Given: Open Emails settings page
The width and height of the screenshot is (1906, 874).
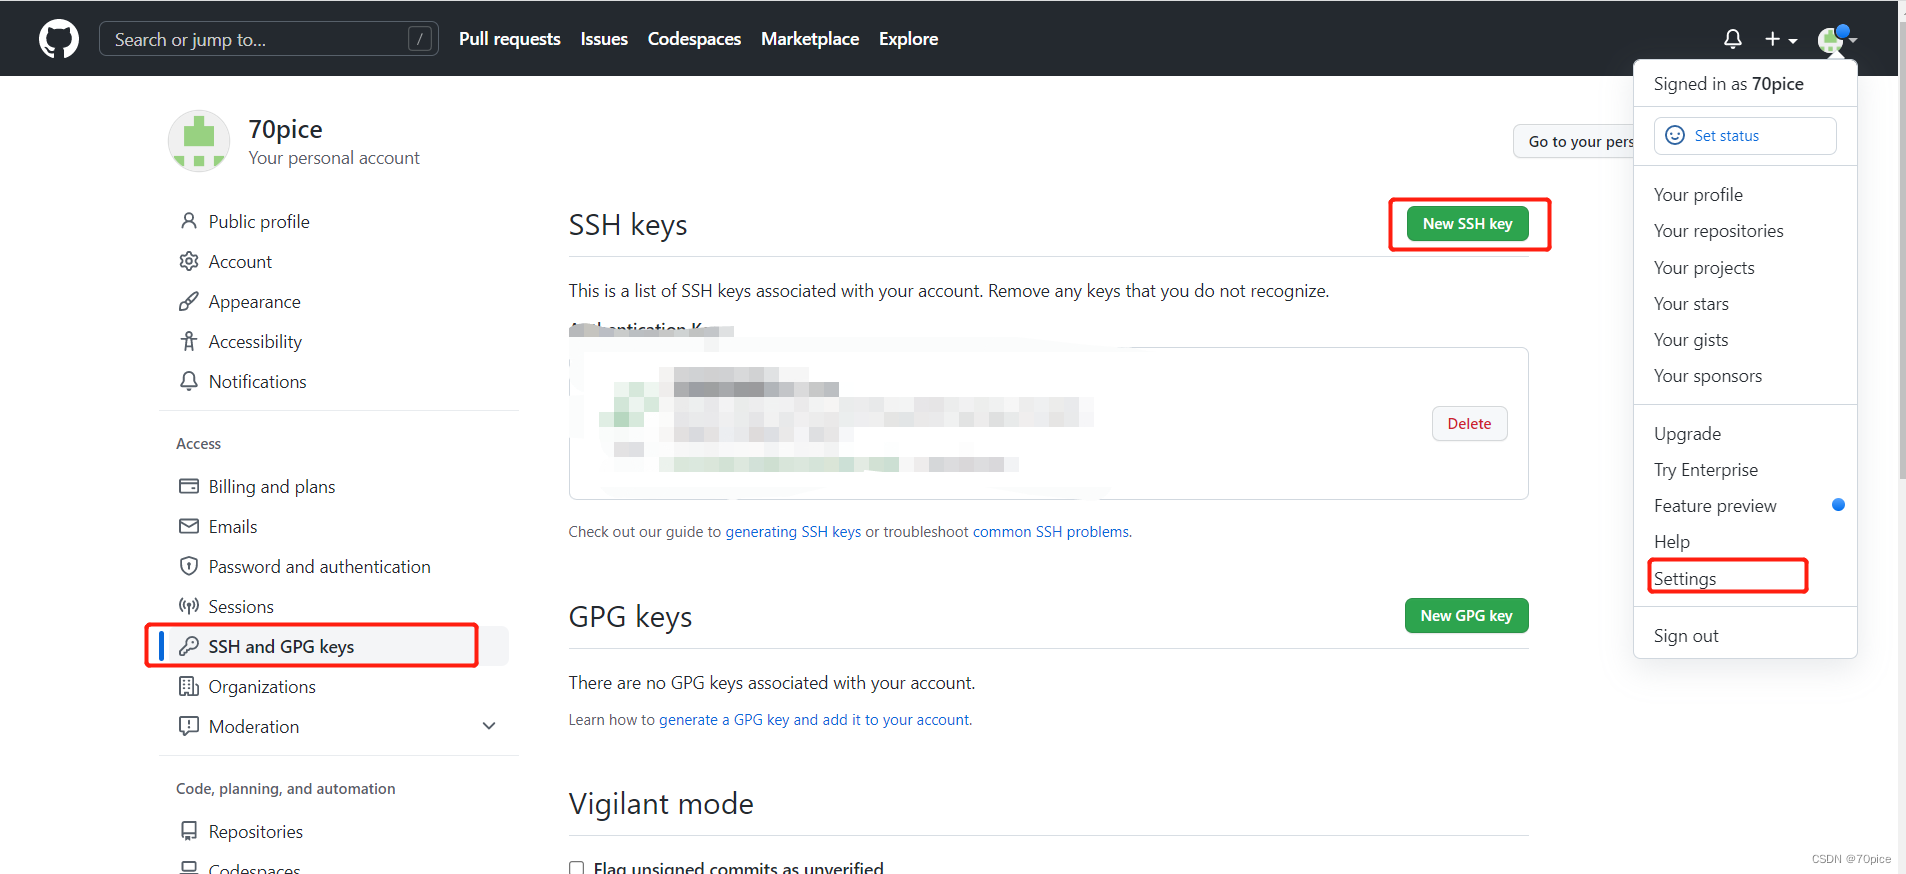Looking at the screenshot, I should point(233,526).
